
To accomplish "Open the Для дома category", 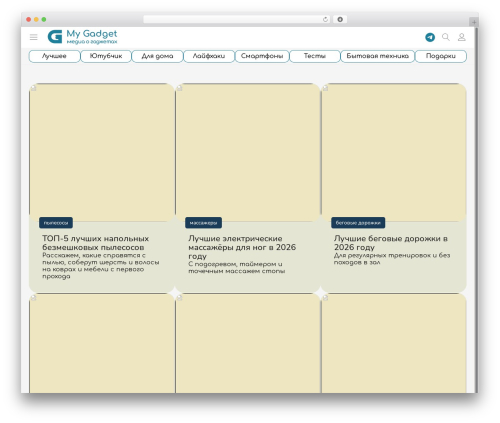I will point(157,56).
